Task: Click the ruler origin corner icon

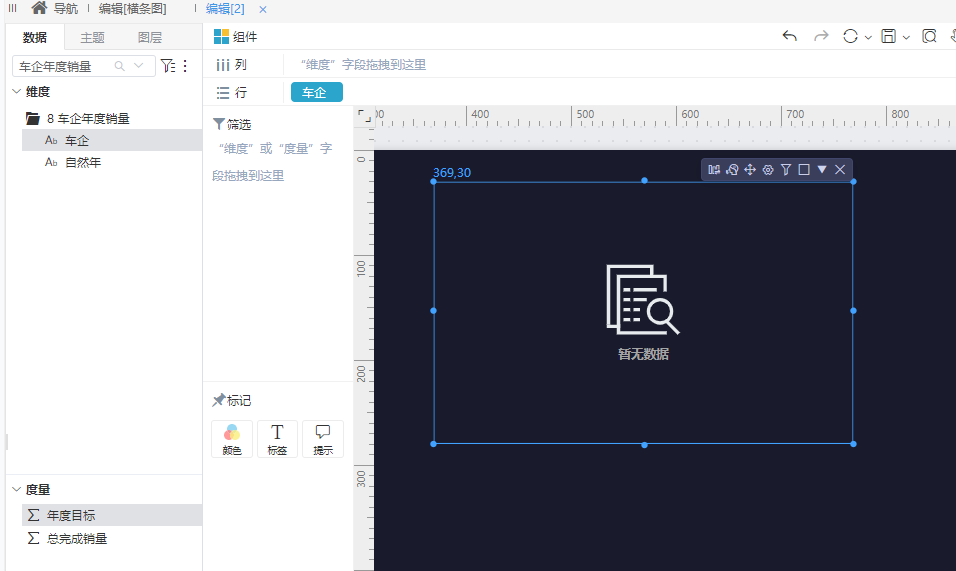Action: [x=364, y=116]
